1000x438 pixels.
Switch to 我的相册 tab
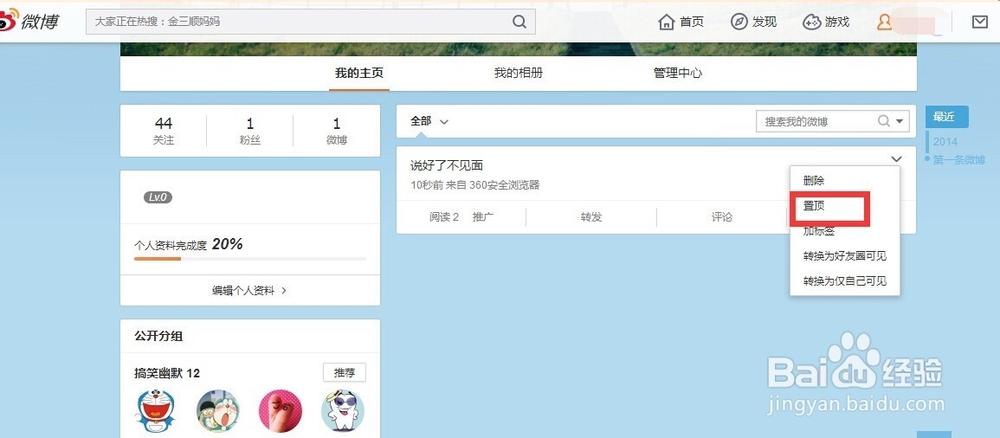point(518,73)
